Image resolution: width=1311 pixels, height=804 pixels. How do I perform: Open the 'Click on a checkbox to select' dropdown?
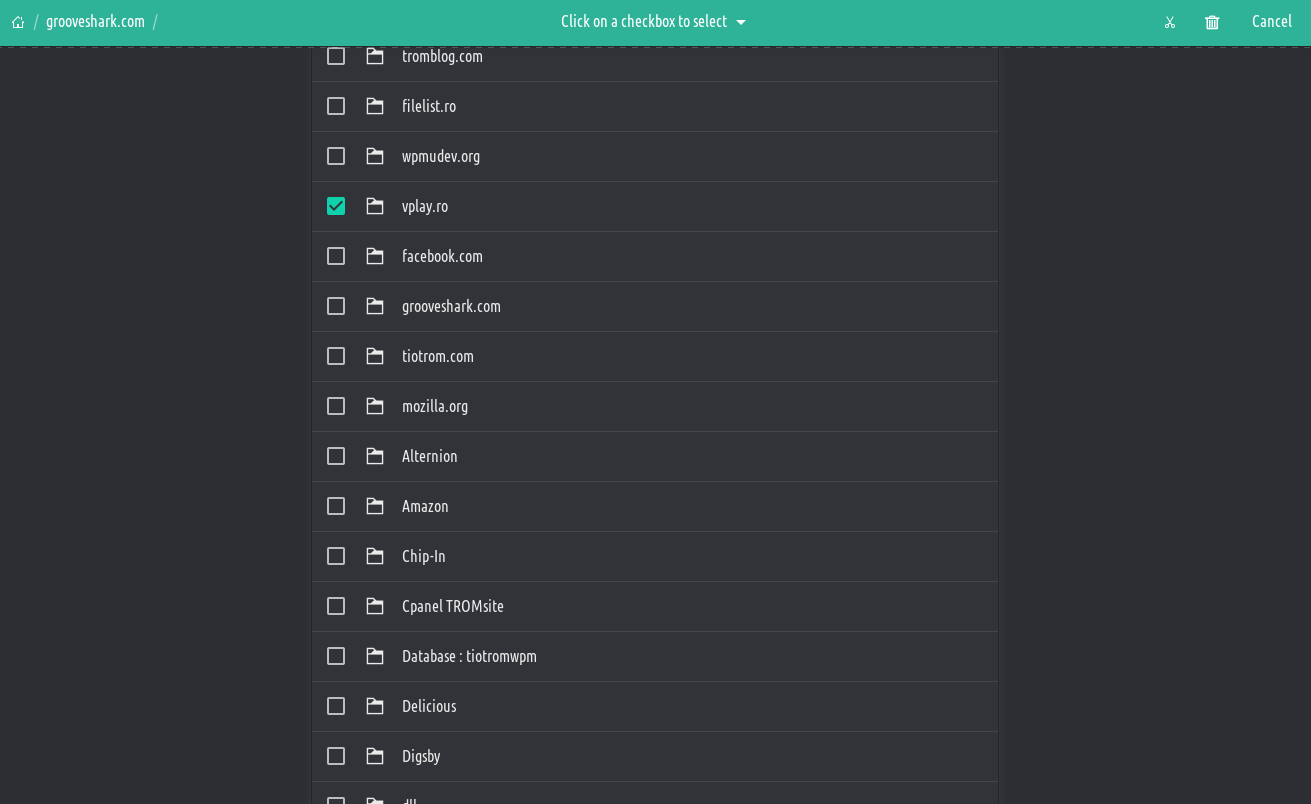644,22
